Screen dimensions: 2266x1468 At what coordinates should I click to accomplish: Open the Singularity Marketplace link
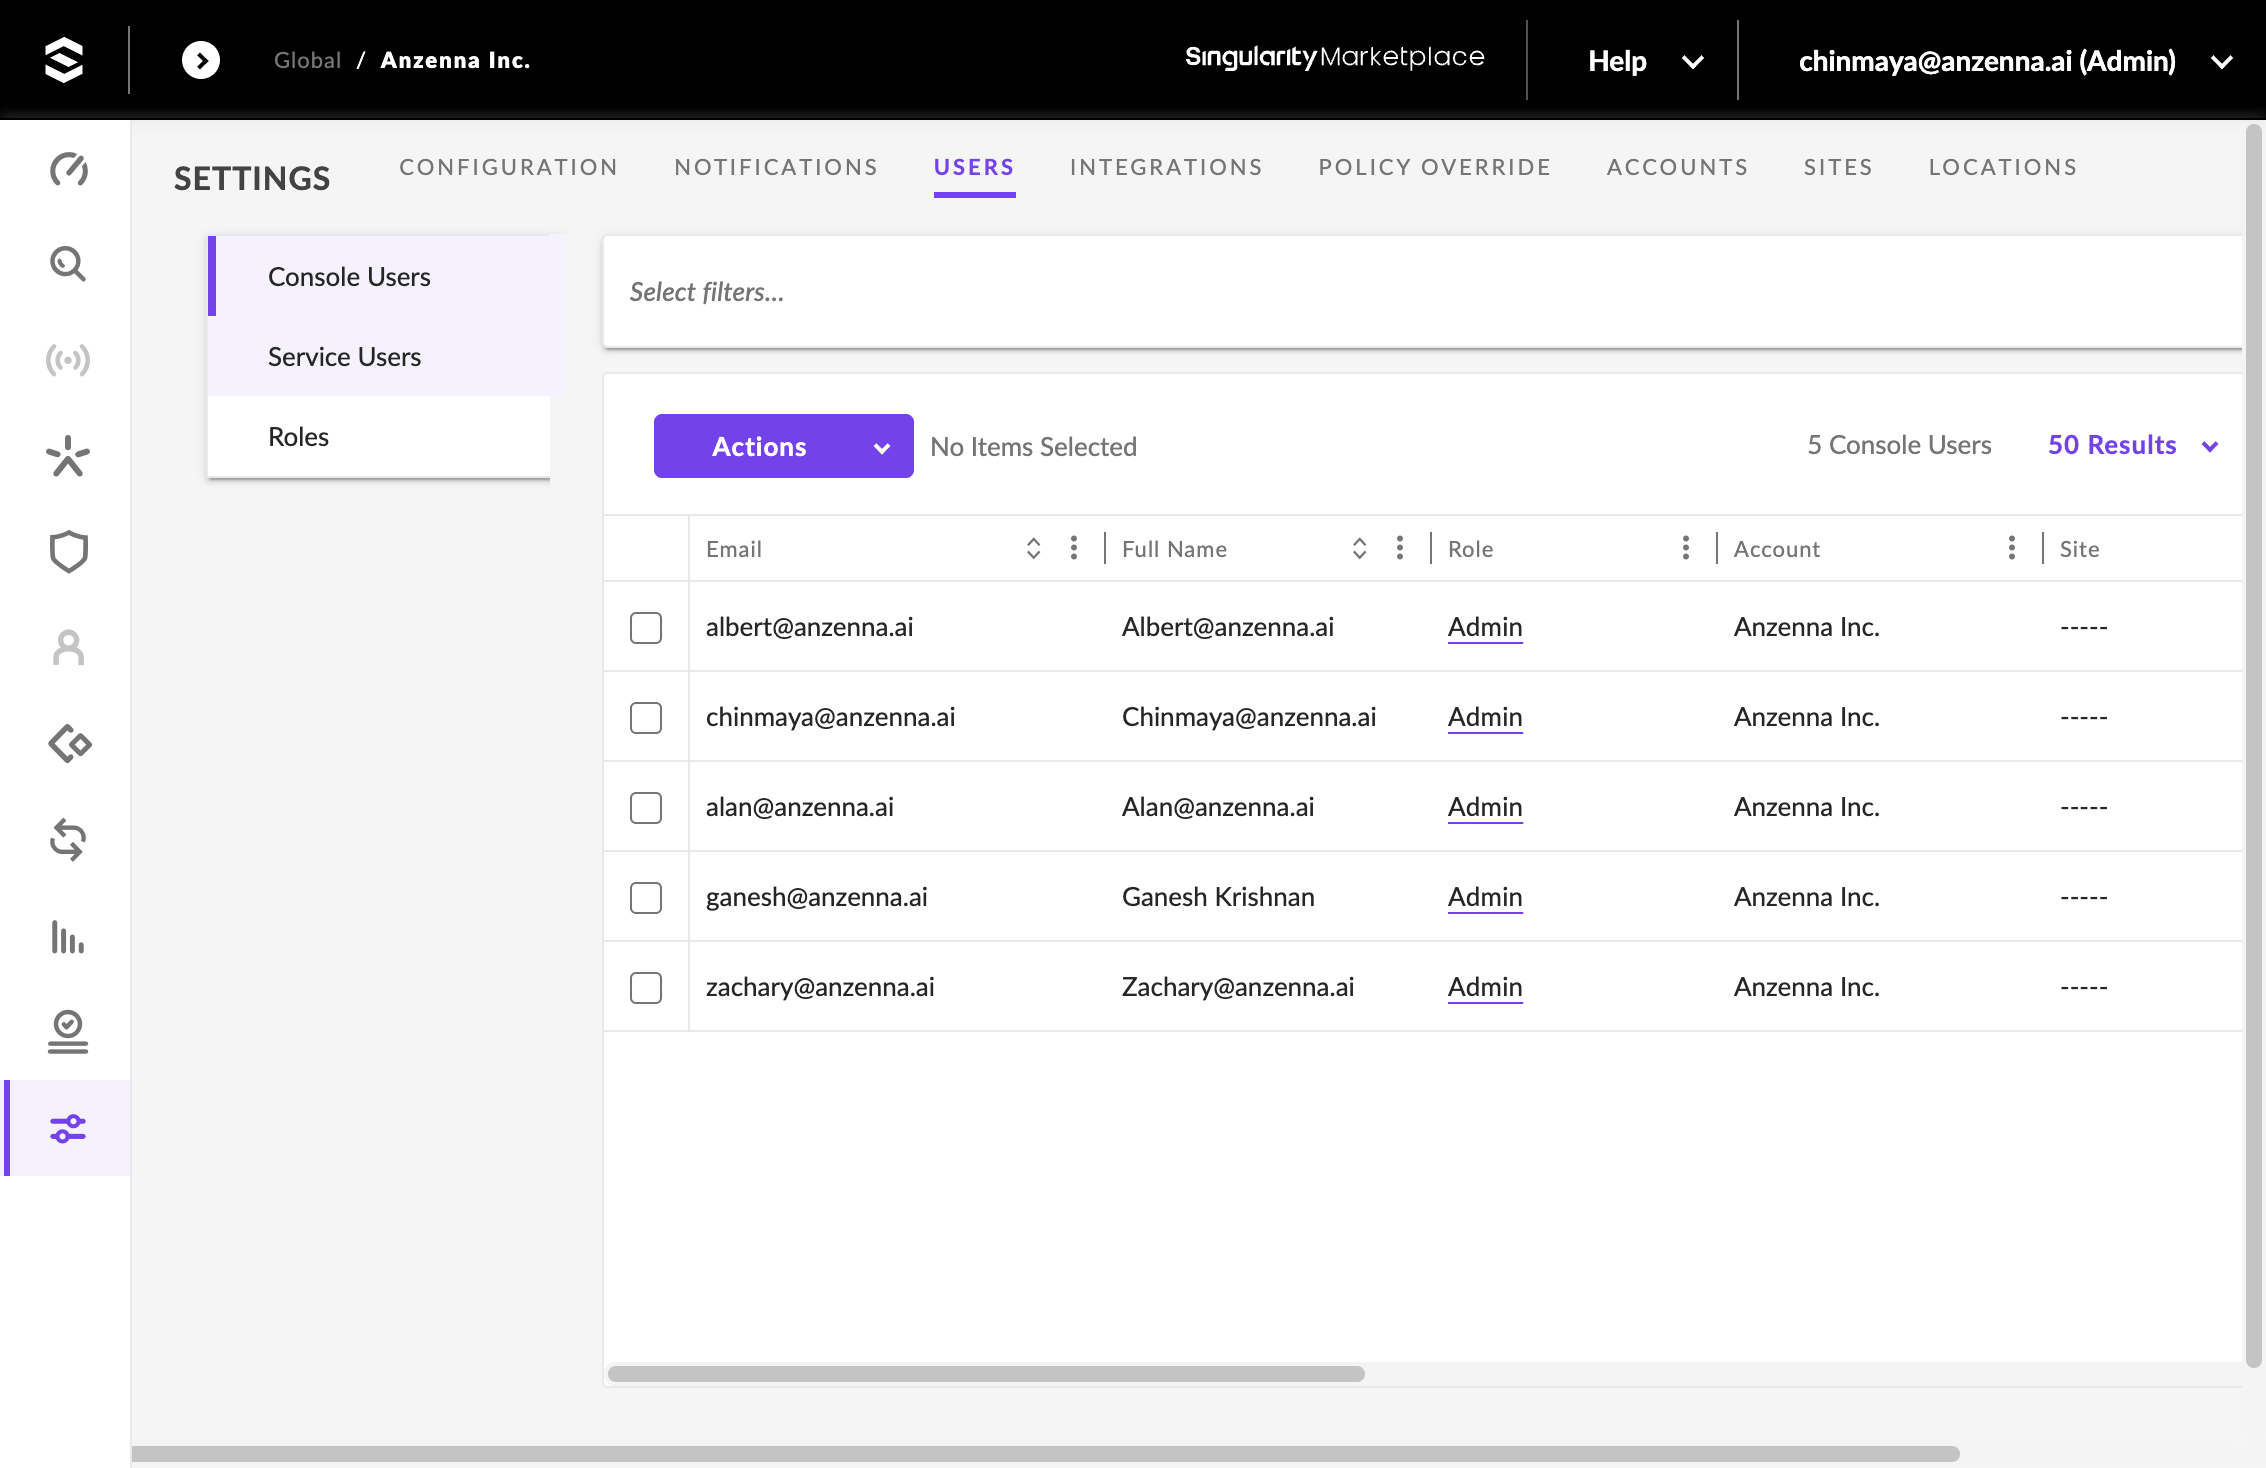click(x=1334, y=57)
